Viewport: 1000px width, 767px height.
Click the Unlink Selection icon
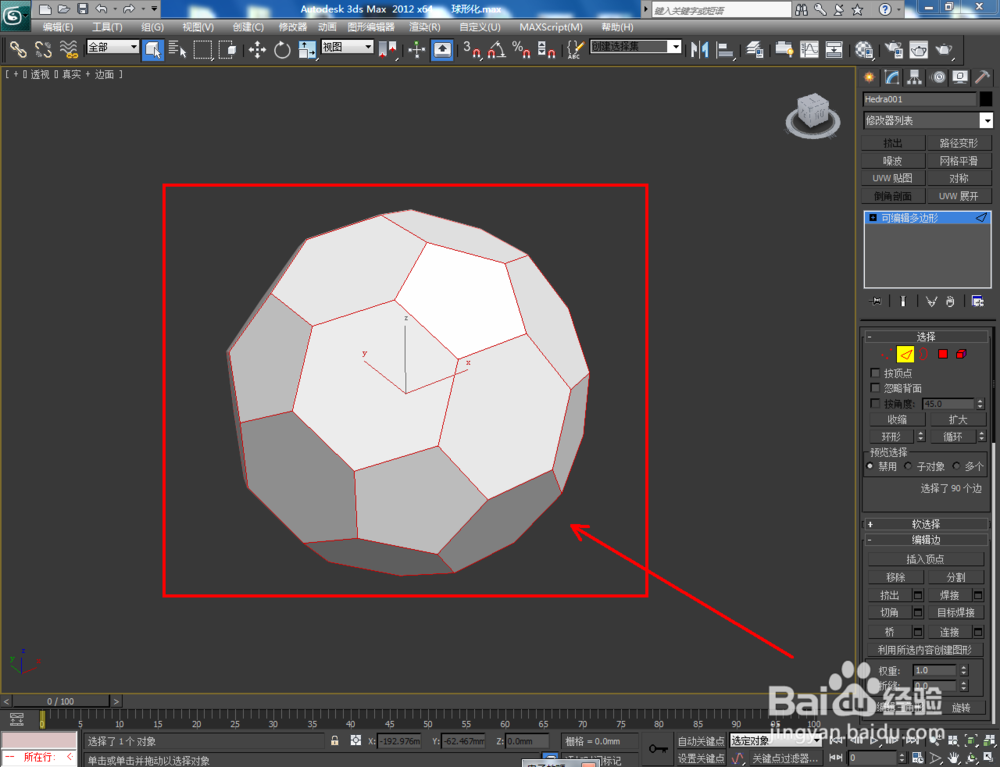coord(43,49)
